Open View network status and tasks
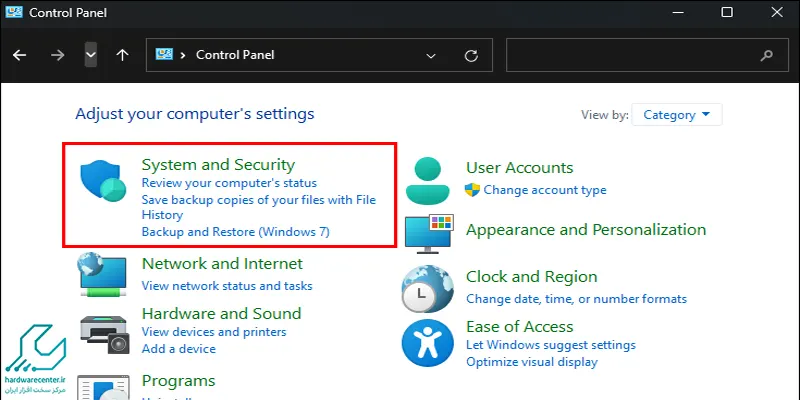The width and height of the screenshot is (800, 400). (227, 286)
